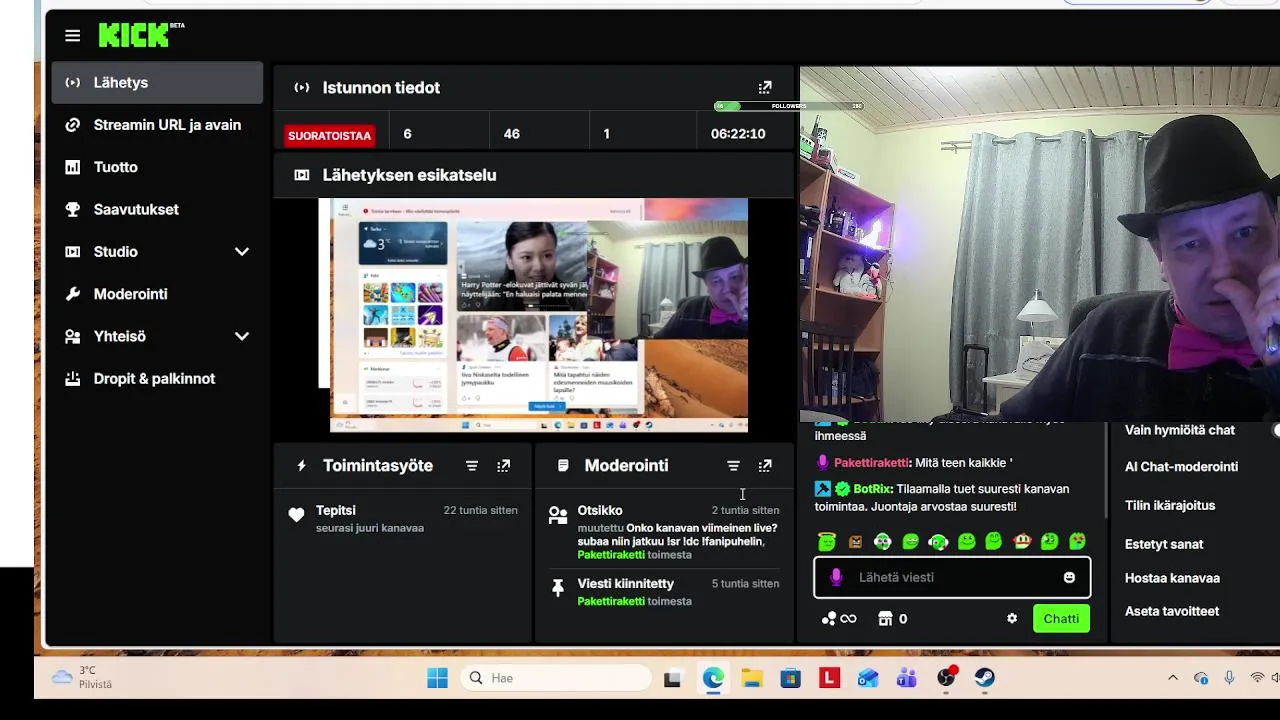1280x720 pixels.
Task: Open OBS Studio from taskbar
Action: pos(946,678)
